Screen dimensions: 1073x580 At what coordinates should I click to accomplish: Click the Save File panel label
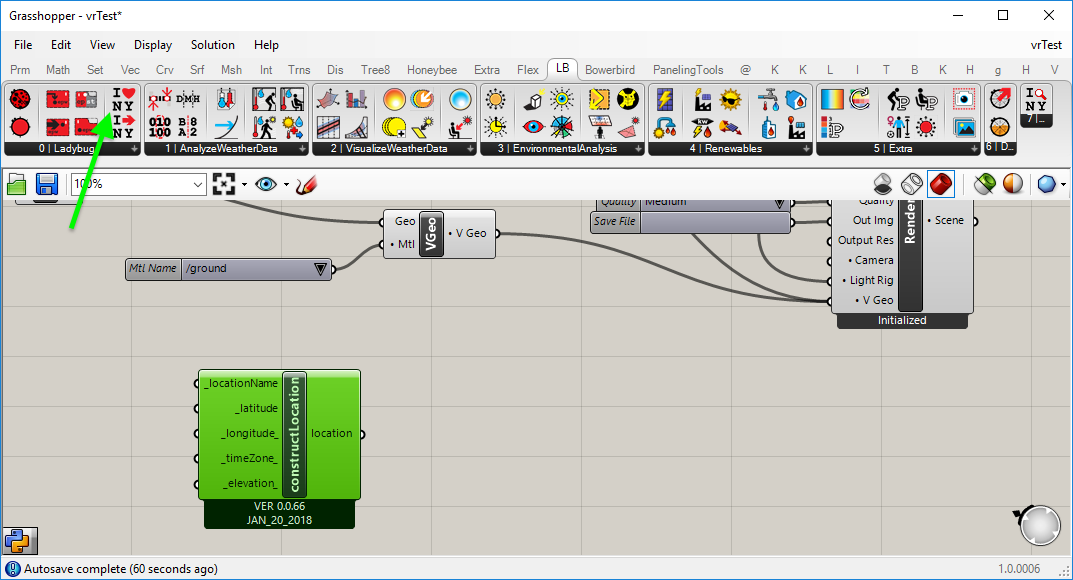[x=615, y=222]
